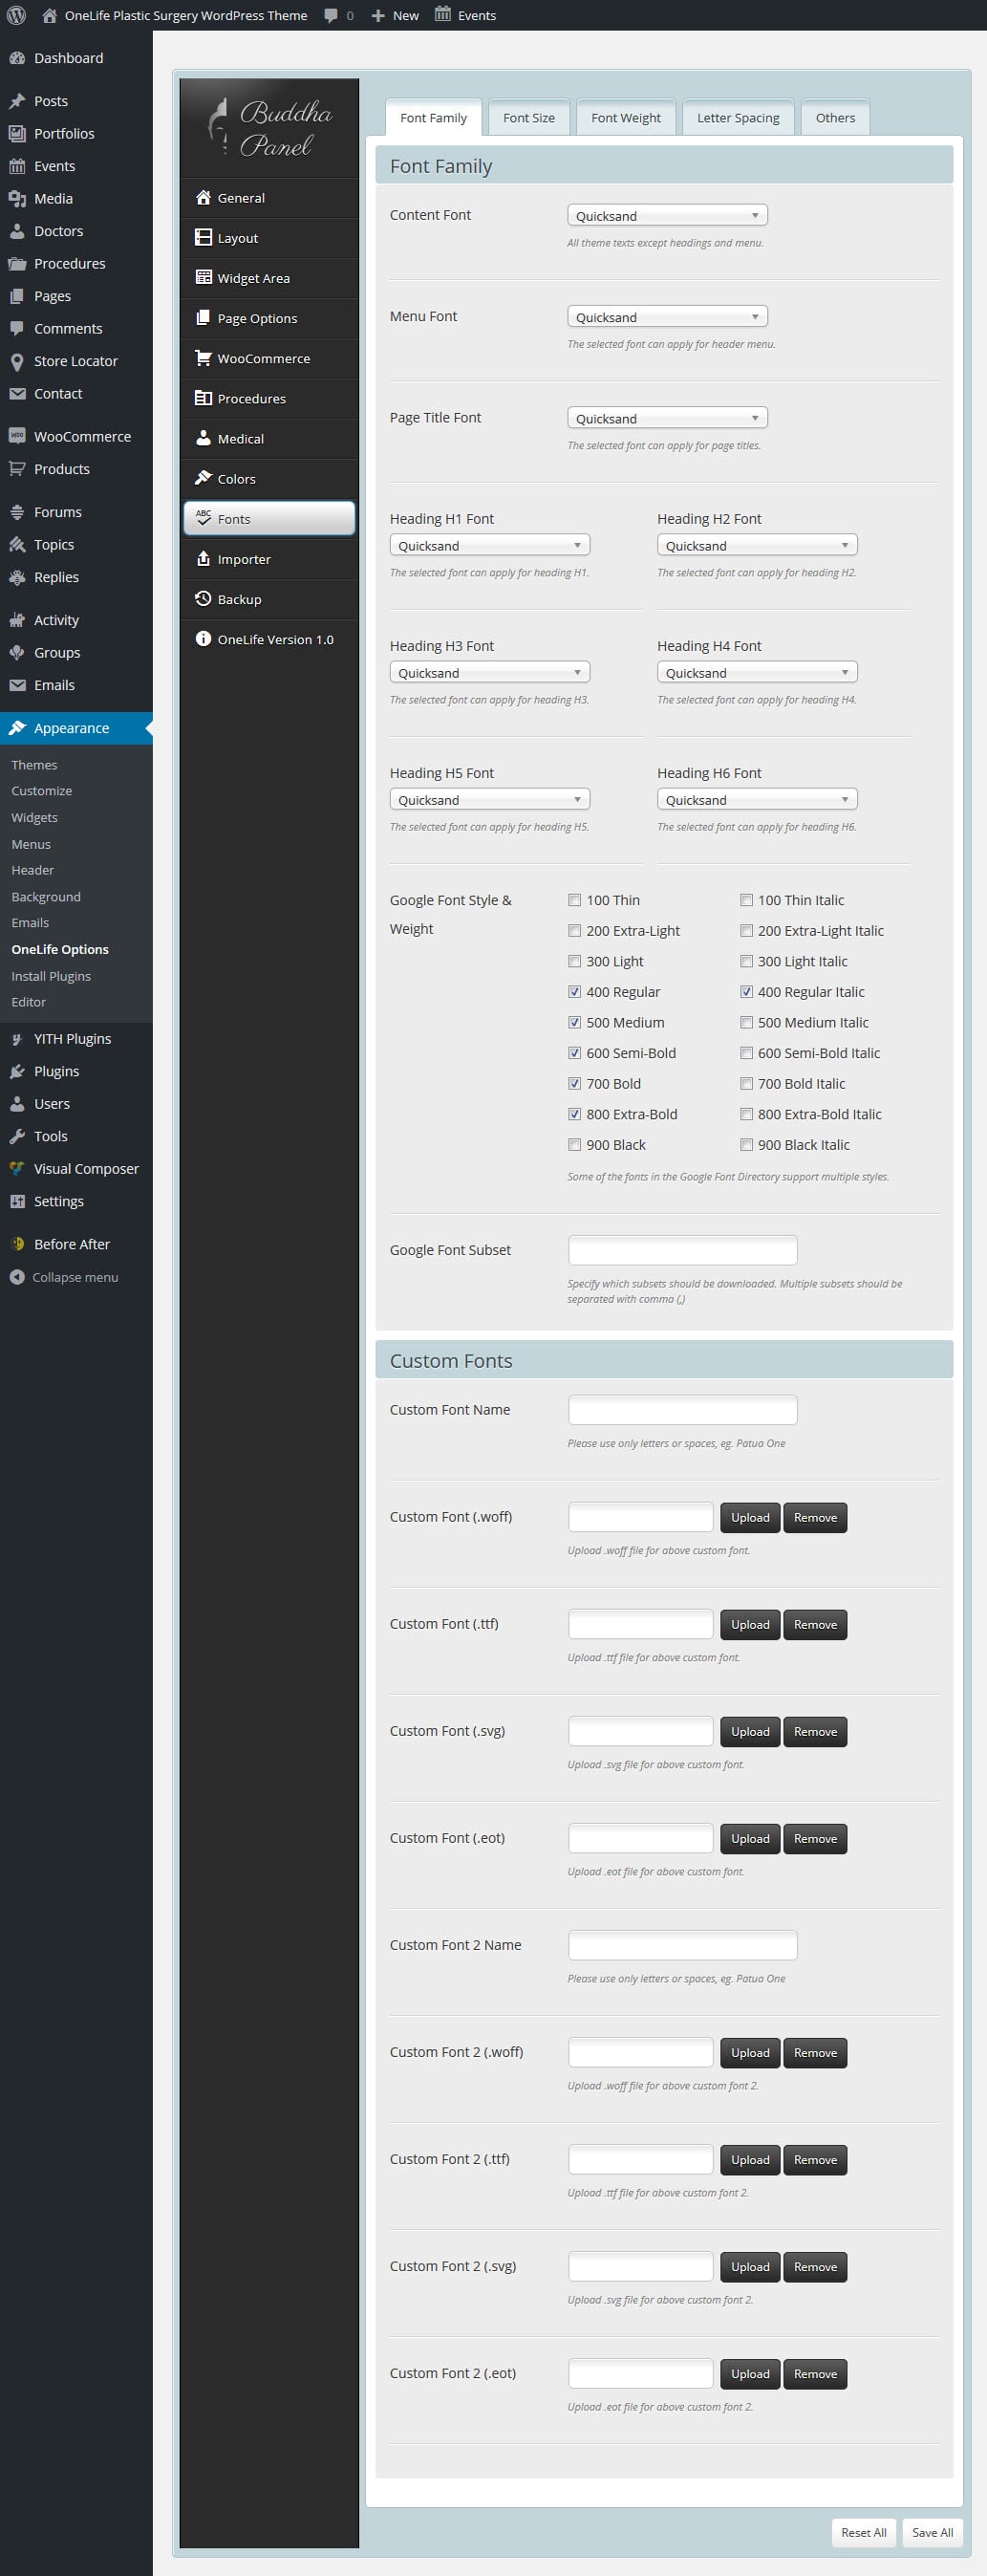The image size is (987, 2576).
Task: Click the comments bubble icon in admin bar
Action: coord(331,15)
